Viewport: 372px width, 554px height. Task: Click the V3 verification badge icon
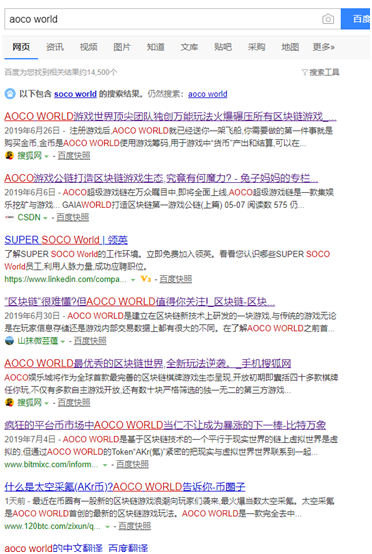pos(146,279)
